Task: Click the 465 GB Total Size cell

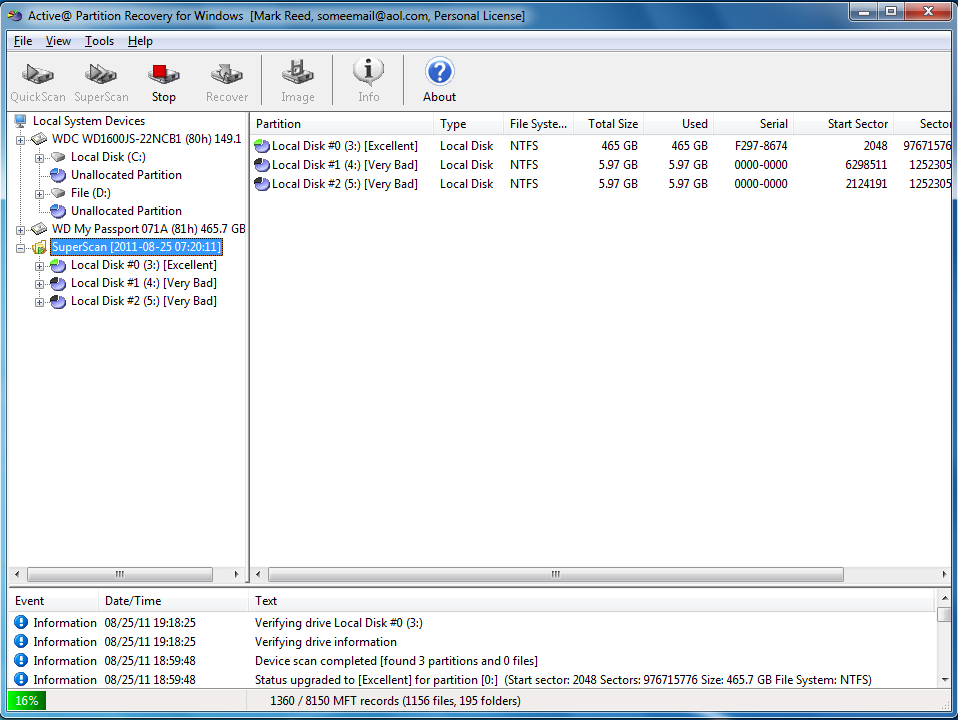Action: click(620, 146)
